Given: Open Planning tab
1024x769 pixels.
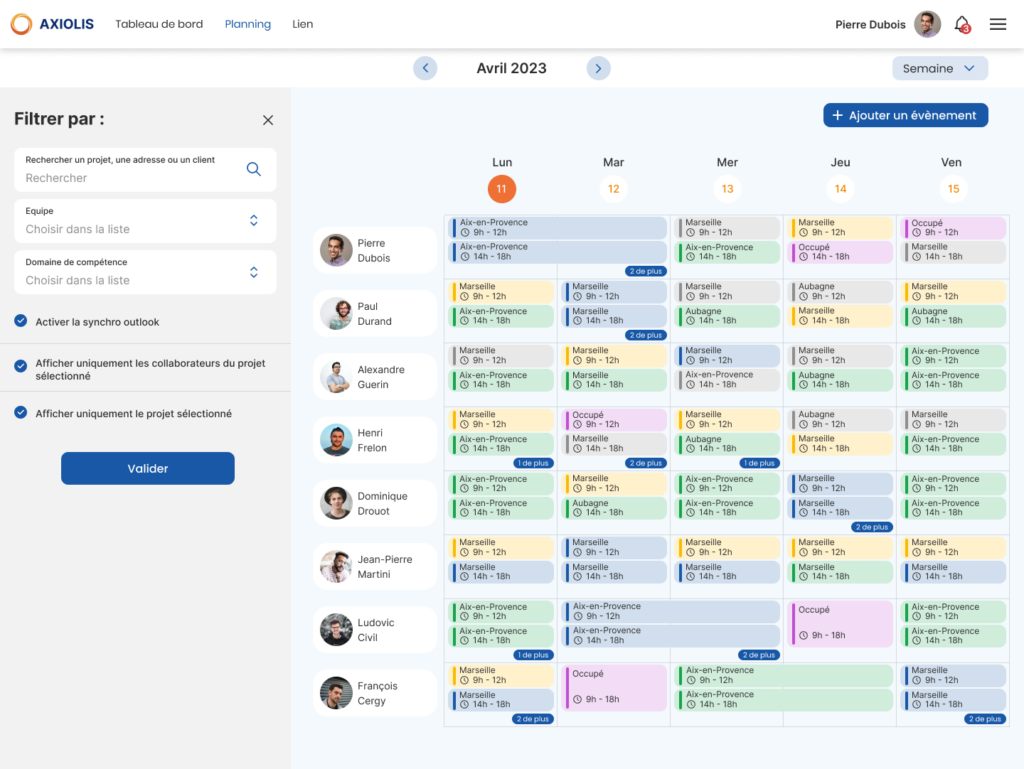Looking at the screenshot, I should tap(248, 24).
